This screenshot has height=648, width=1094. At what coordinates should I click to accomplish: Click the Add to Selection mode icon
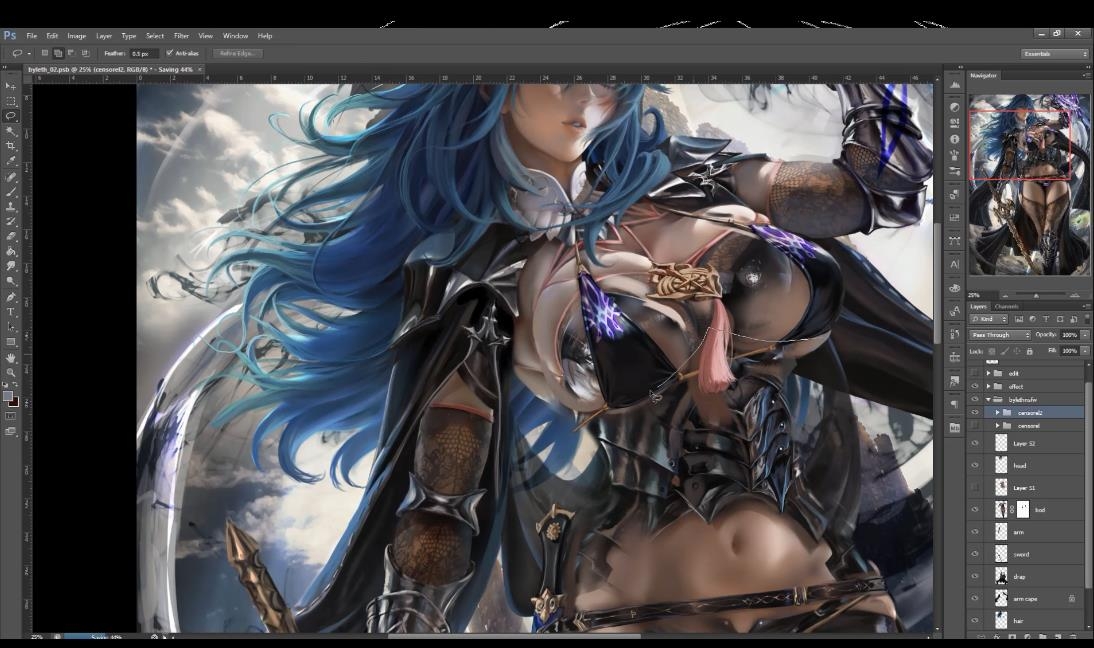click(58, 53)
